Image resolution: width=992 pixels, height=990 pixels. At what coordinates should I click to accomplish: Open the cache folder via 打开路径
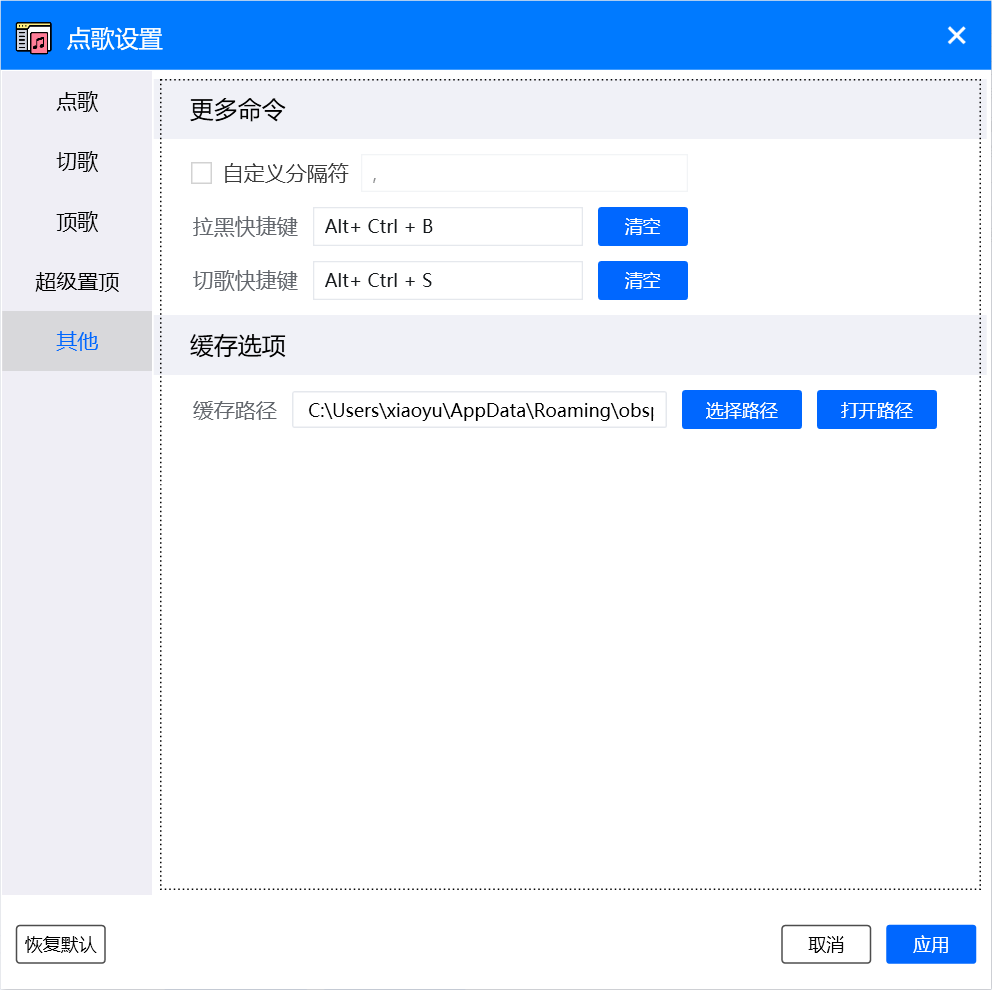point(876,409)
